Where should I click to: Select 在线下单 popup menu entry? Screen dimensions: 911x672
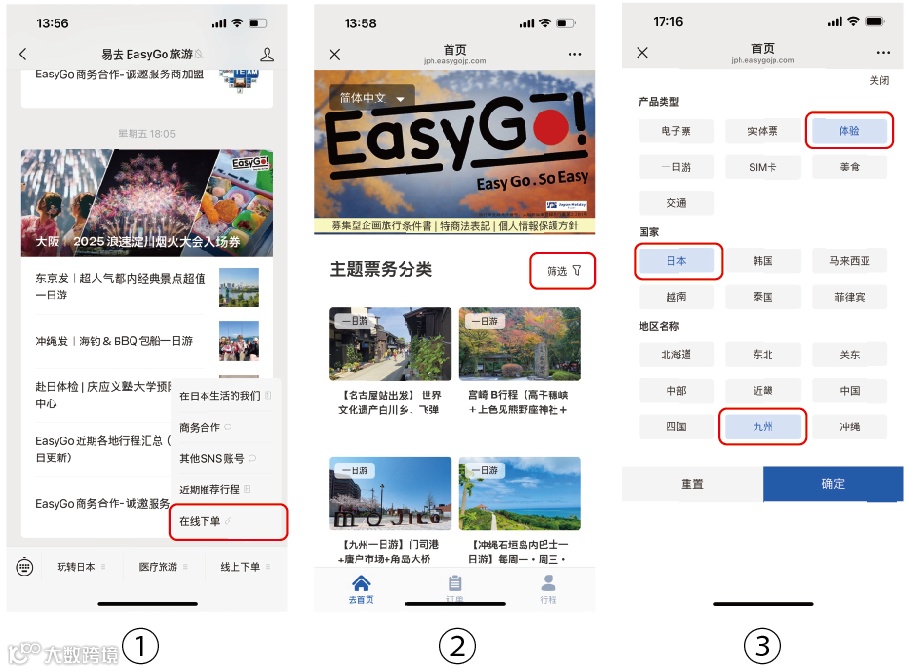[x=228, y=522]
